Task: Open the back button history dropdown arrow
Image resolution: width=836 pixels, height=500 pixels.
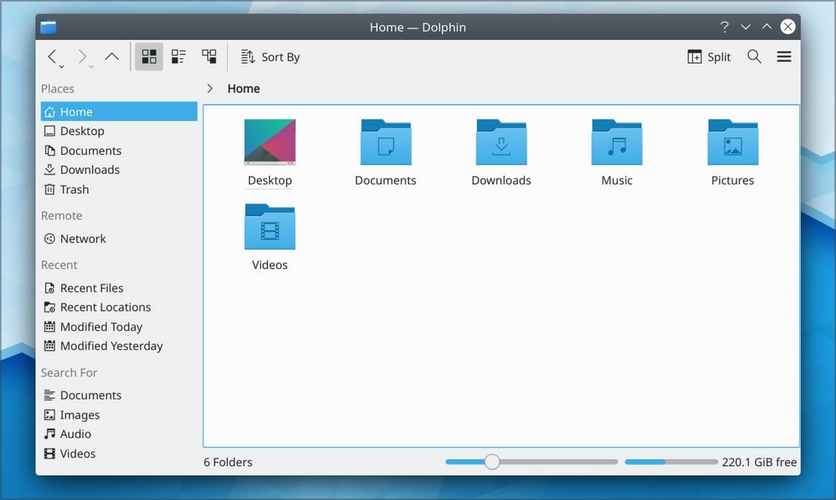Action: coord(61,67)
